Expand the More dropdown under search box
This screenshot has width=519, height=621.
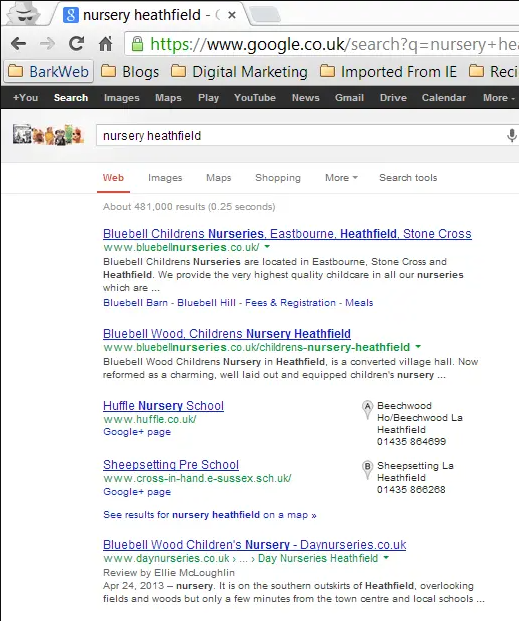(x=341, y=178)
